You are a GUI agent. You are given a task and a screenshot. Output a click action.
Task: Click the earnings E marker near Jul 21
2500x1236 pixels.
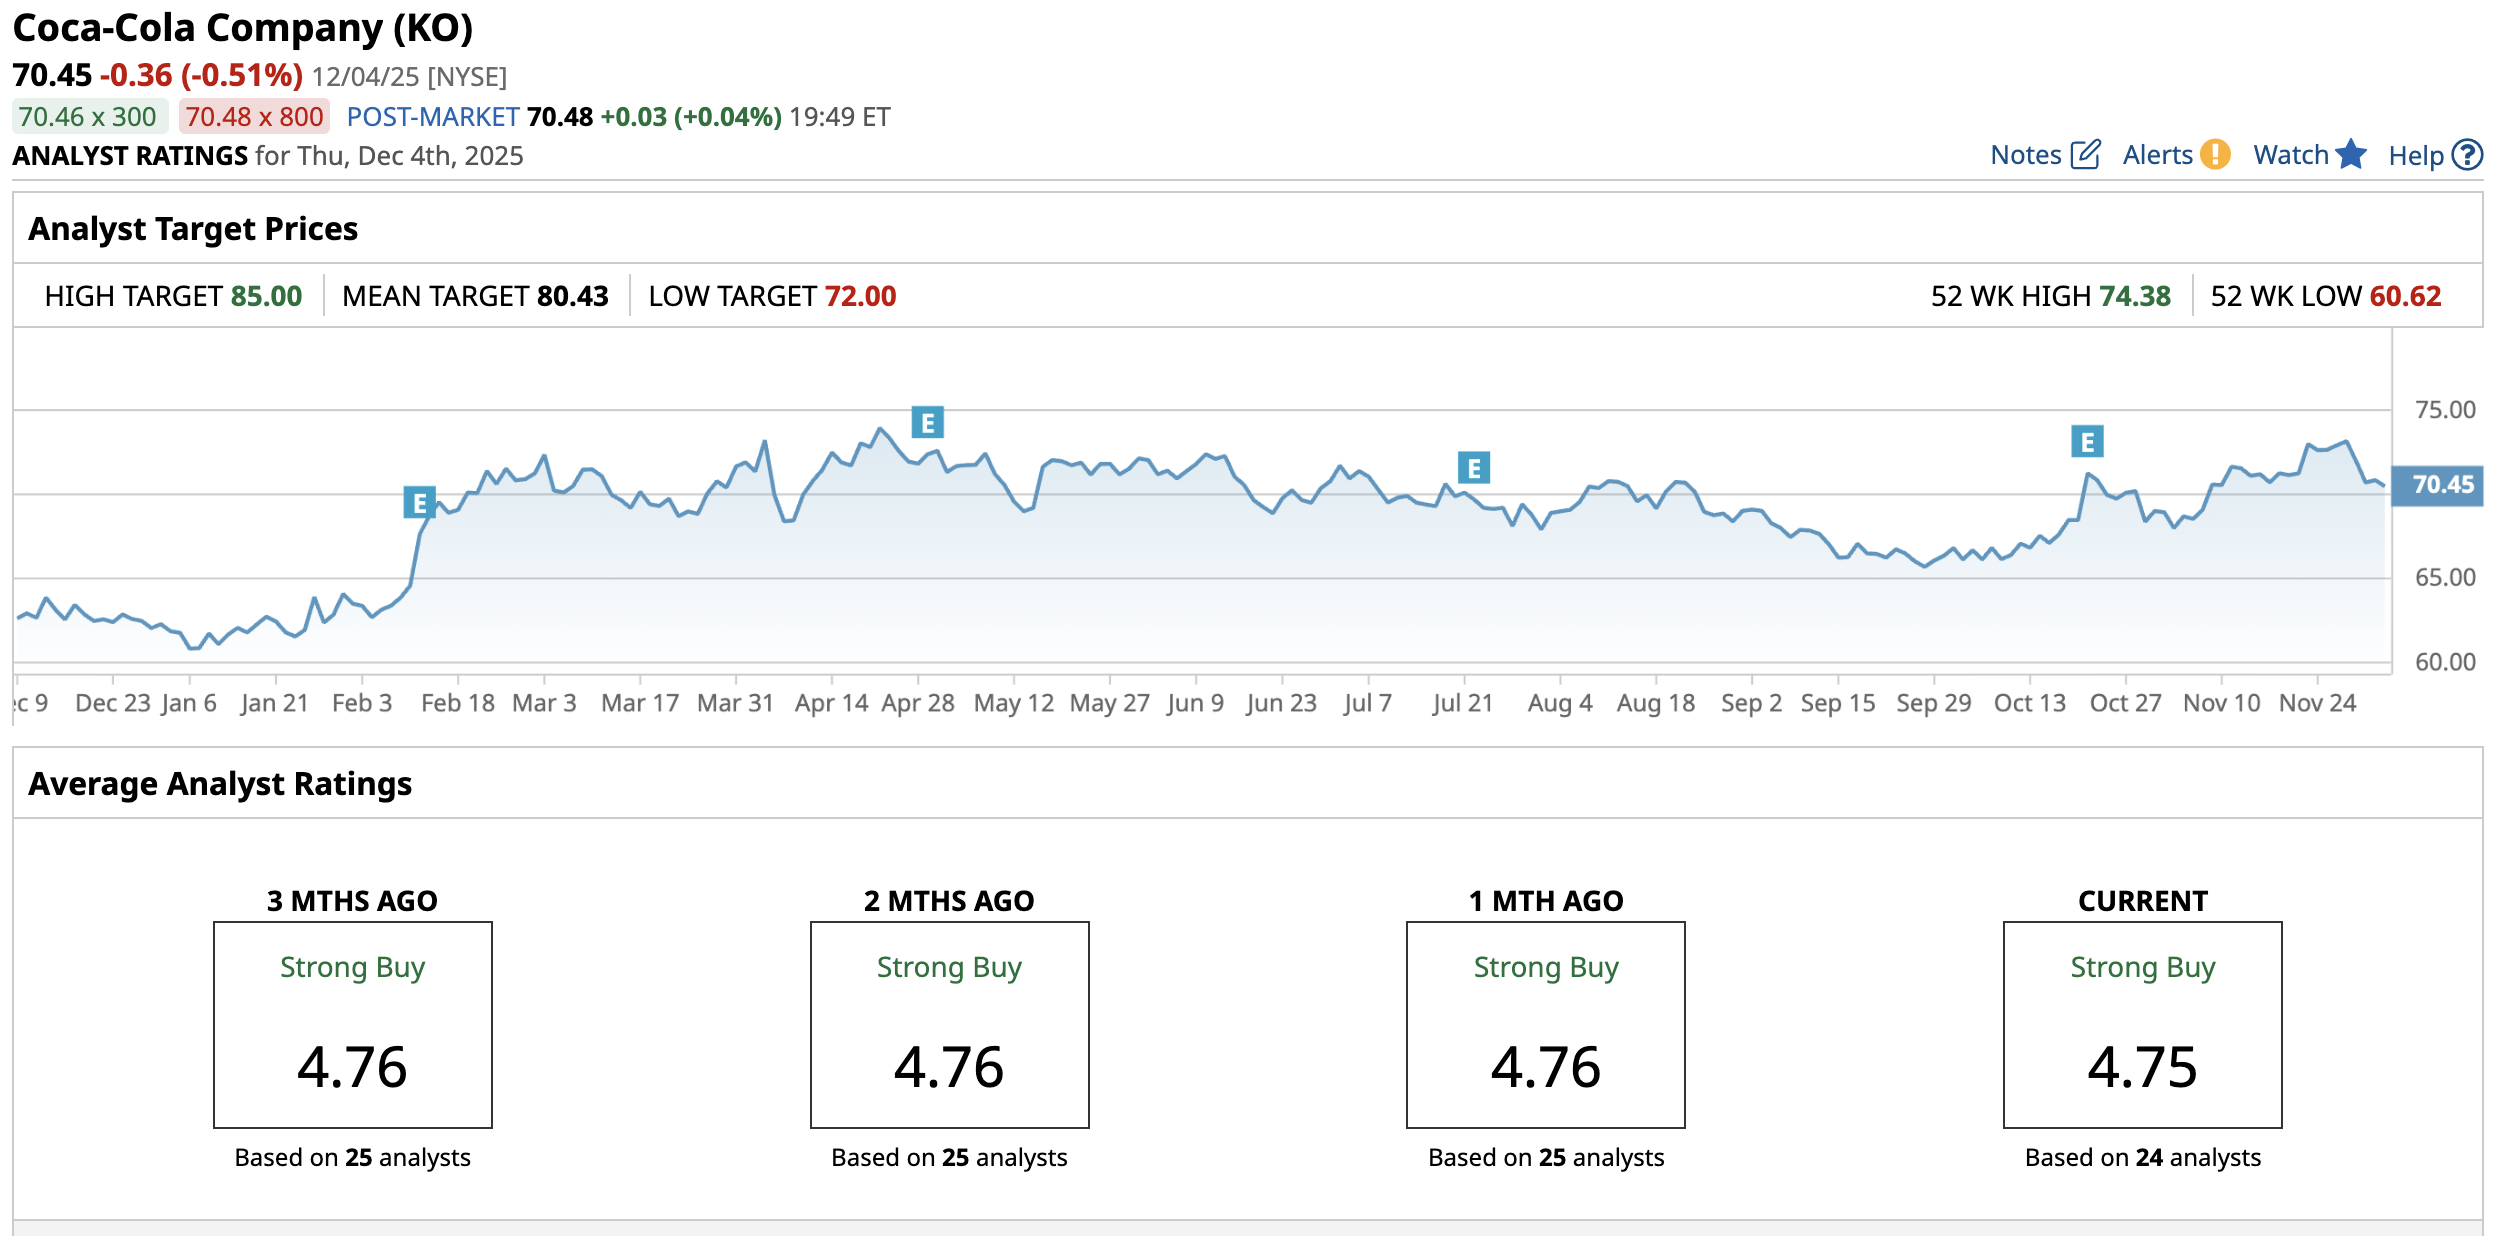coord(1473,468)
